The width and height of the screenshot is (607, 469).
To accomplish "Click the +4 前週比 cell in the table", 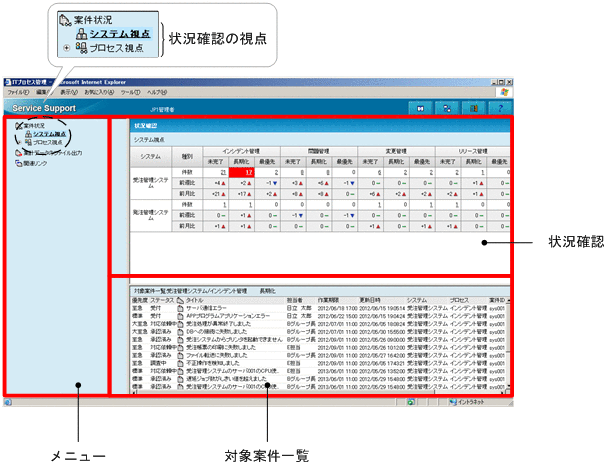I will pos(216,183).
